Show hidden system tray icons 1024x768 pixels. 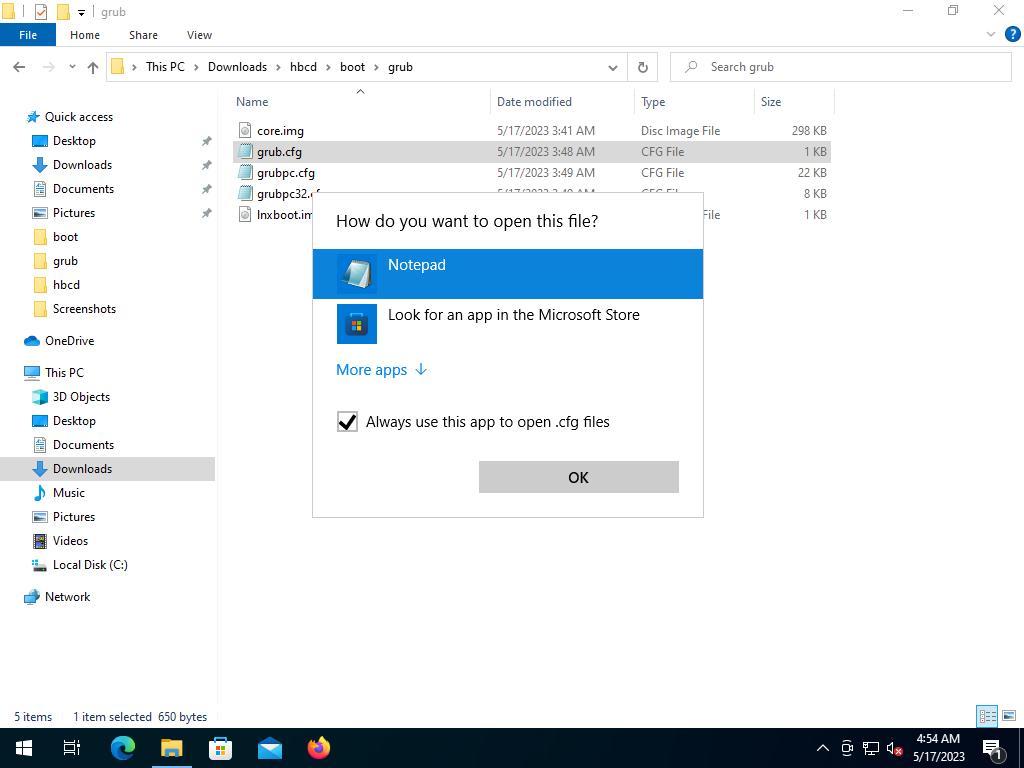tap(823, 748)
